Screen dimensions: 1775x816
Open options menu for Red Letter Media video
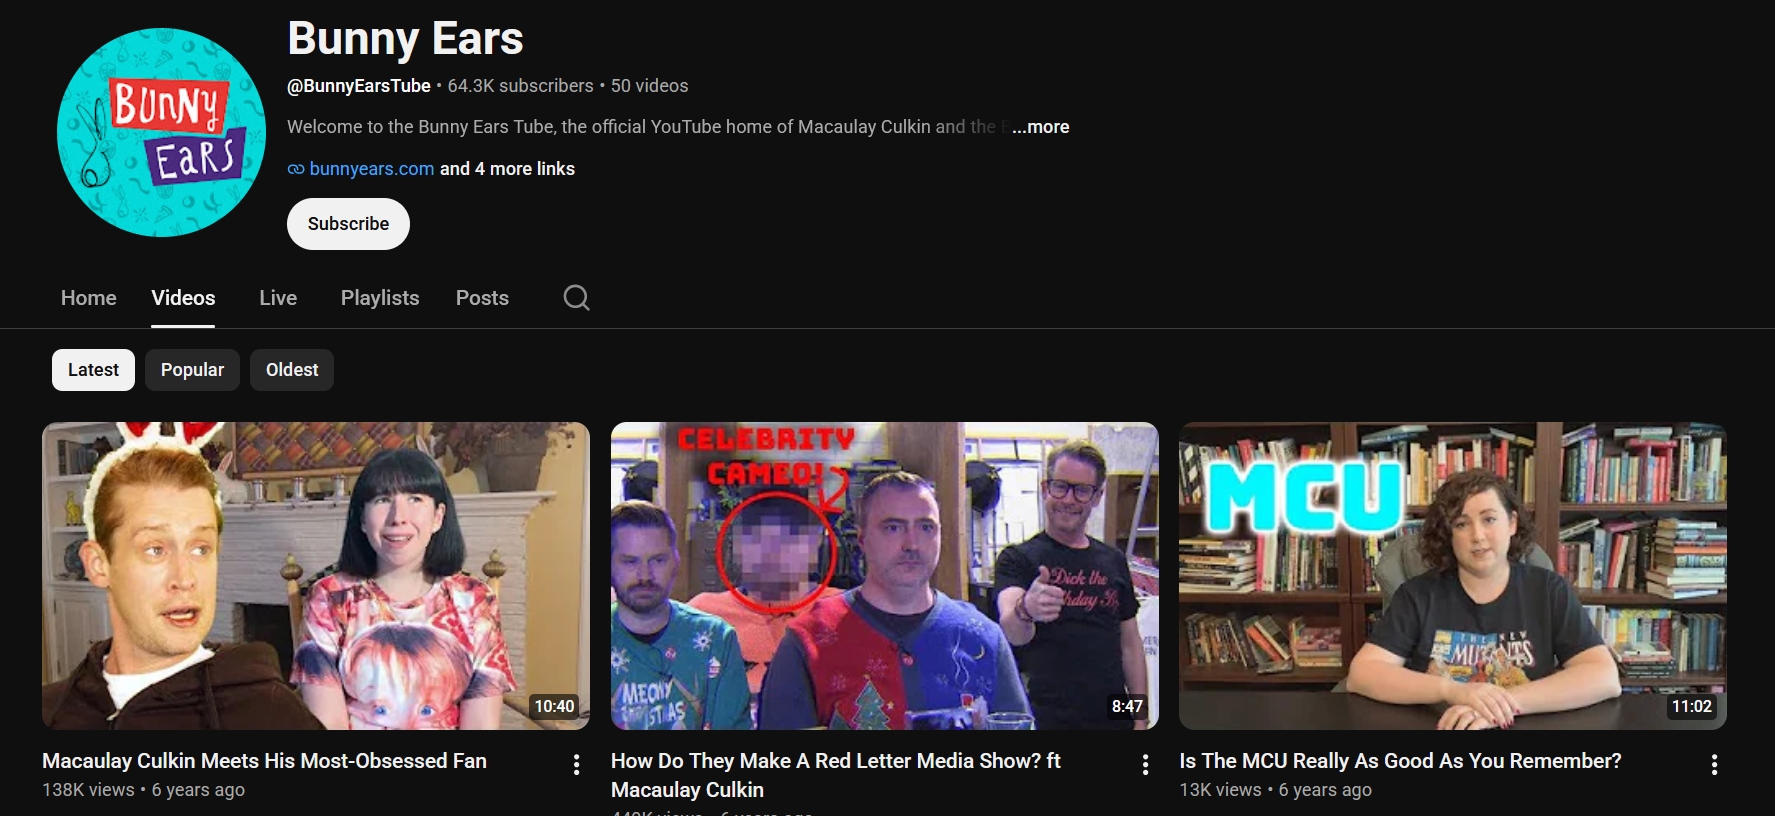1145,765
